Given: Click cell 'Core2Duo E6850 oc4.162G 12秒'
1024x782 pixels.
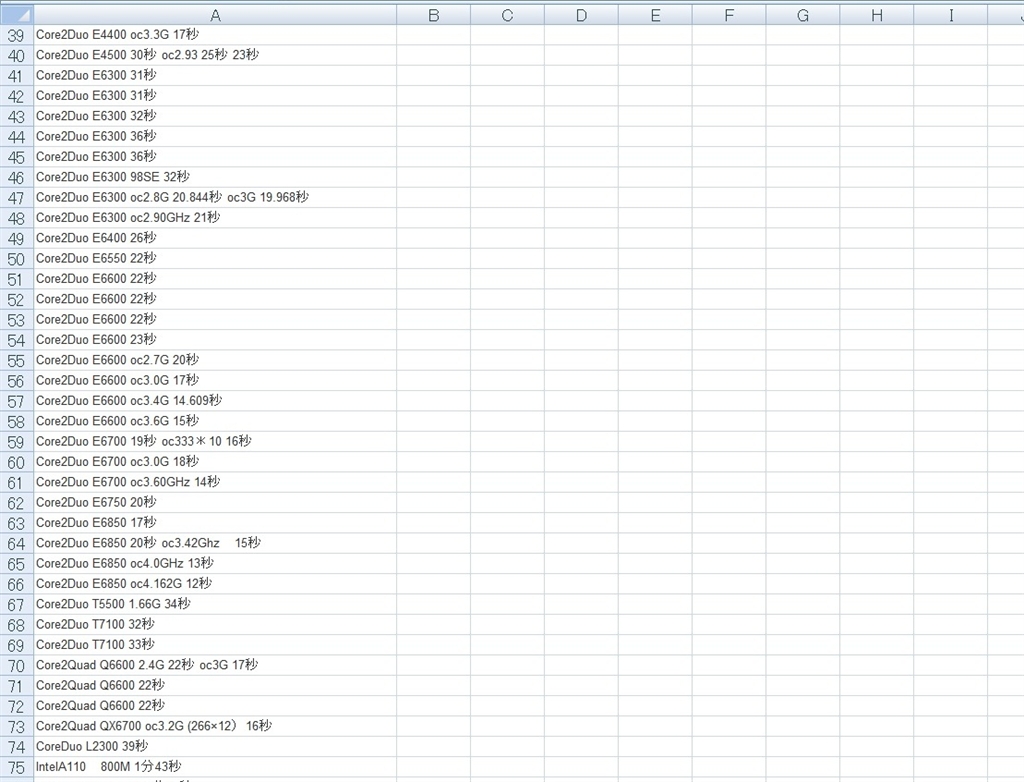Looking at the screenshot, I should point(215,584).
